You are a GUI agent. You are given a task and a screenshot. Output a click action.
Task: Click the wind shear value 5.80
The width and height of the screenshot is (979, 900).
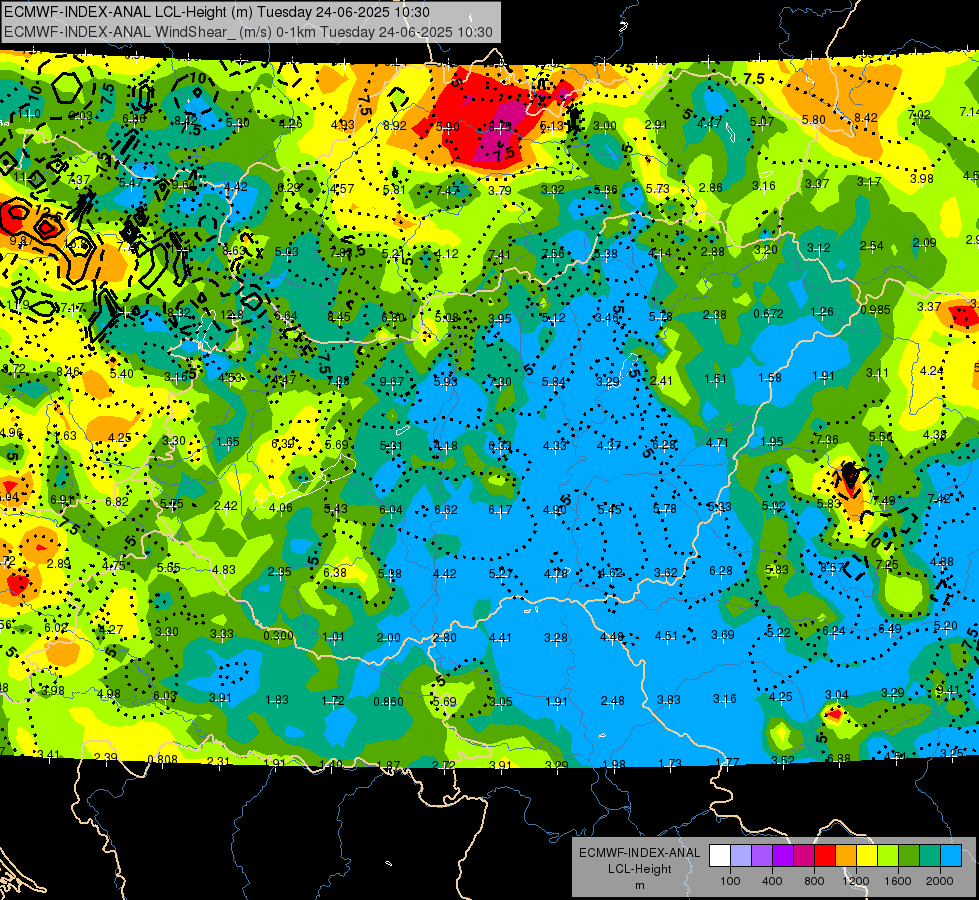[814, 119]
